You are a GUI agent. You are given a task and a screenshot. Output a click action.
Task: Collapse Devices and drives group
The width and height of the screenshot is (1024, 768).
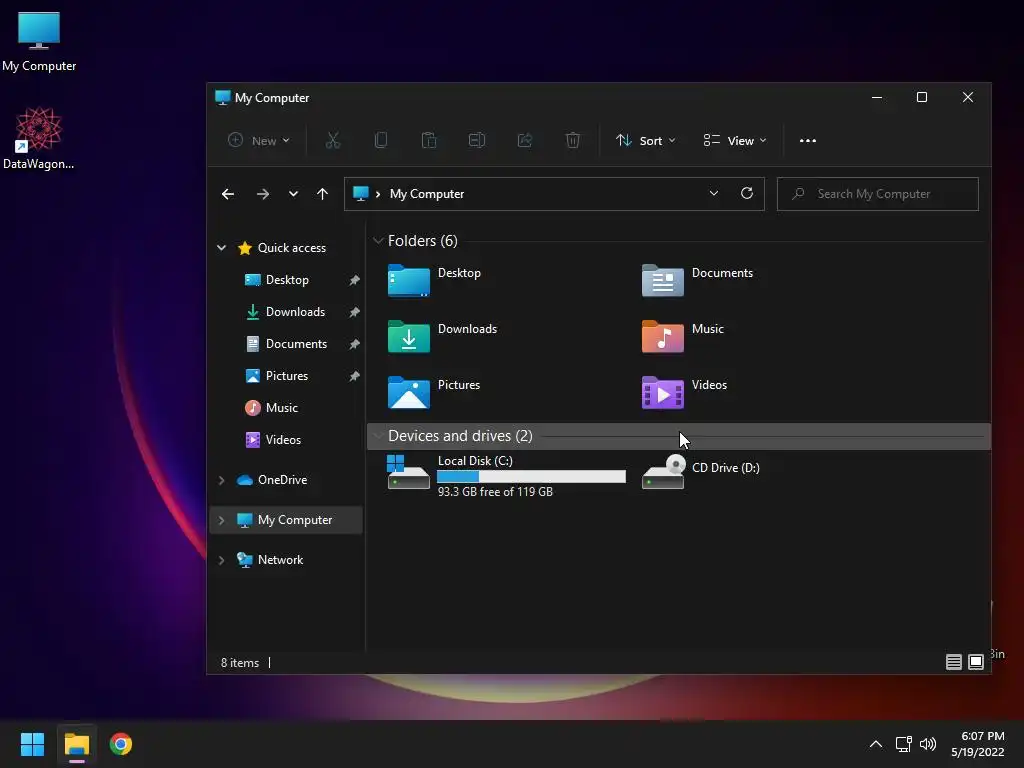[x=378, y=436]
